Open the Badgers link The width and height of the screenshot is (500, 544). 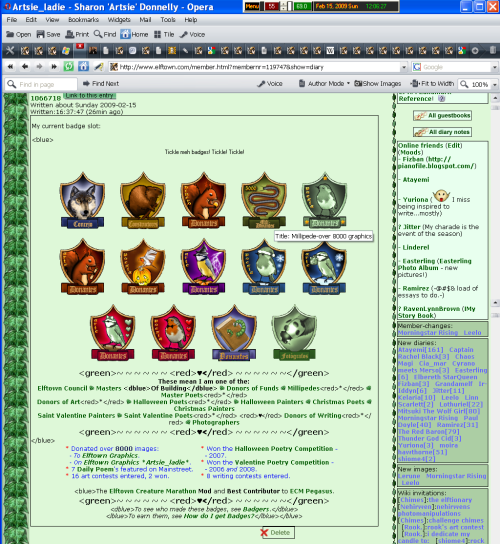[256, 509]
